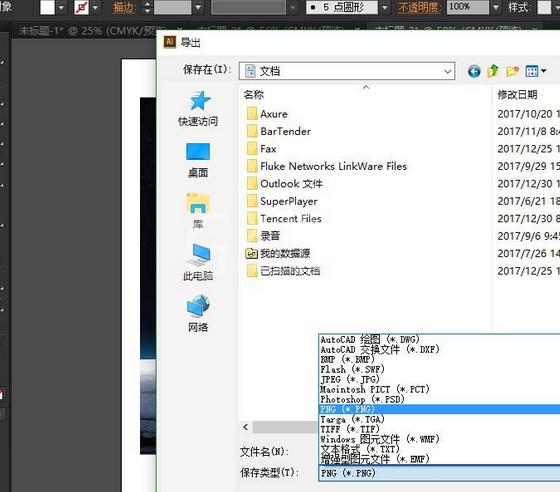Choose JPEG (*.JPG) format
The height and width of the screenshot is (492, 560).
439,379
